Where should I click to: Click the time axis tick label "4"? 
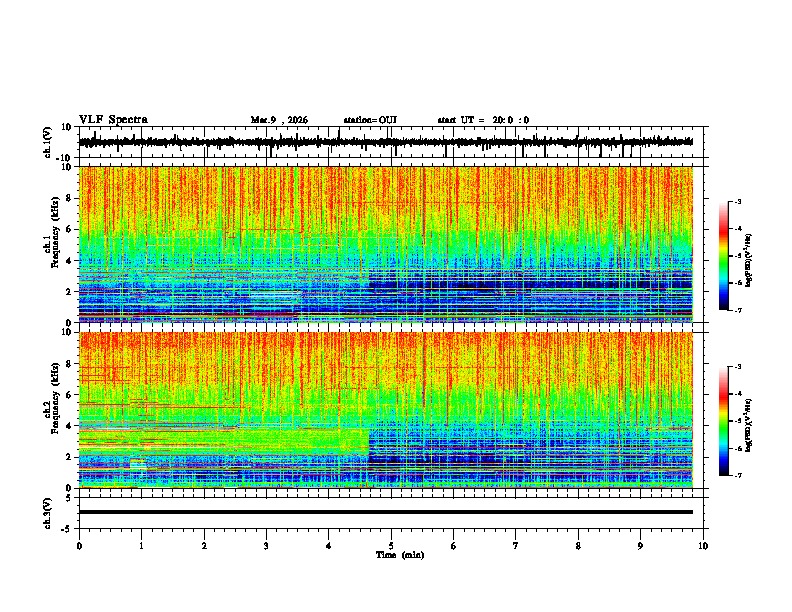(329, 546)
